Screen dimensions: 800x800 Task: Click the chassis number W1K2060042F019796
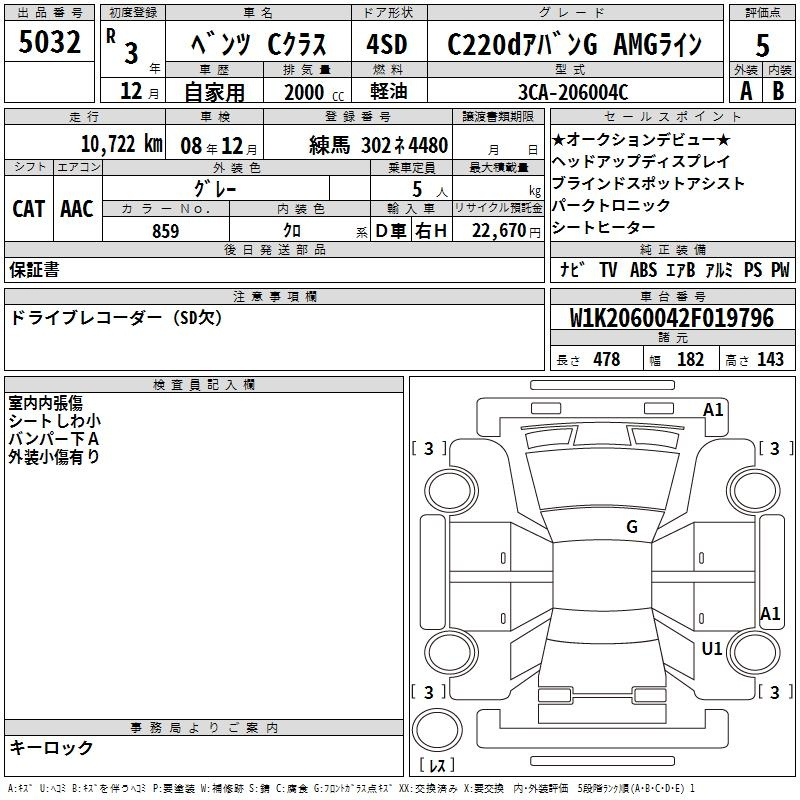pyautogui.click(x=671, y=319)
